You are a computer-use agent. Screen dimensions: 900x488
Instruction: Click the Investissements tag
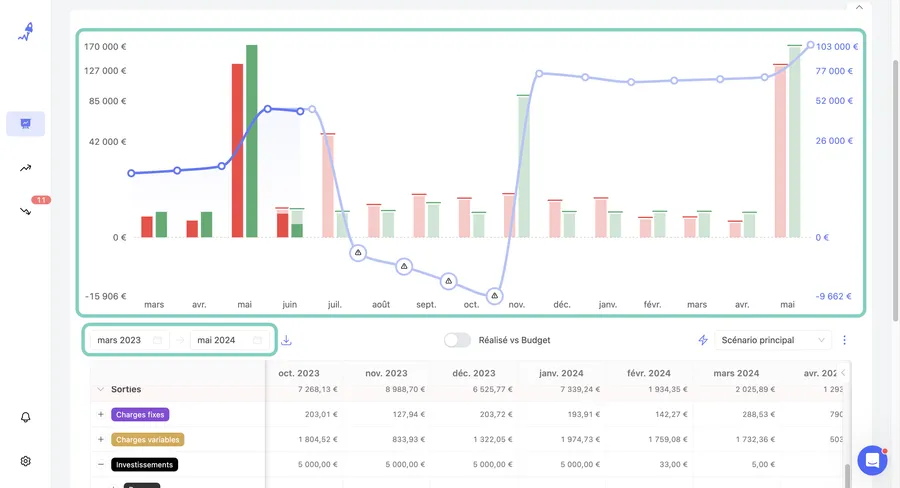coord(144,464)
